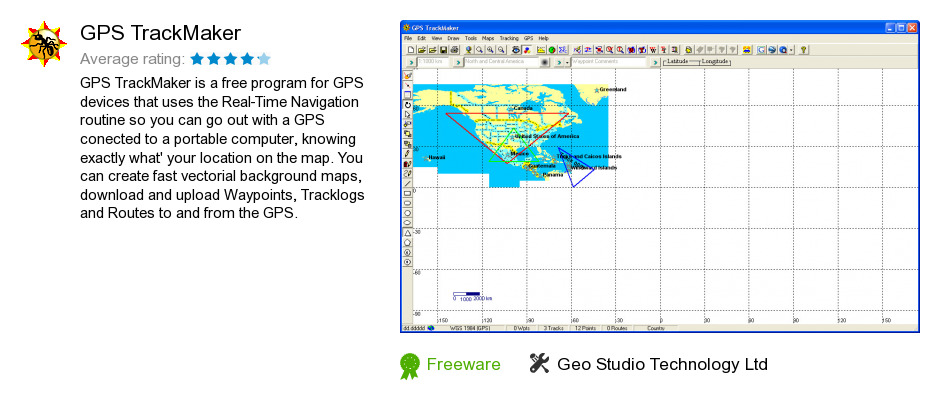Click the Google G toolbar icon
This screenshot has width=940, height=410.
761,50
